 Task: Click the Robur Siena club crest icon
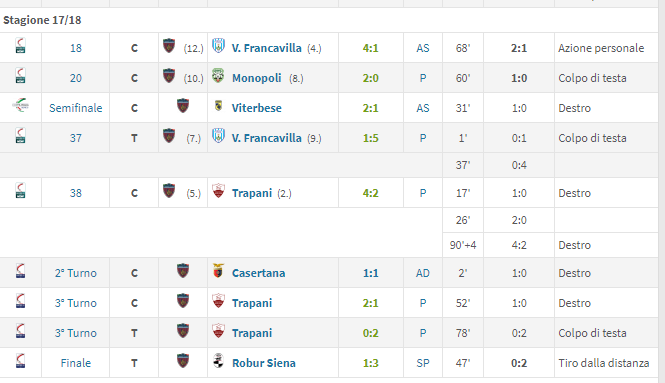(x=218, y=361)
